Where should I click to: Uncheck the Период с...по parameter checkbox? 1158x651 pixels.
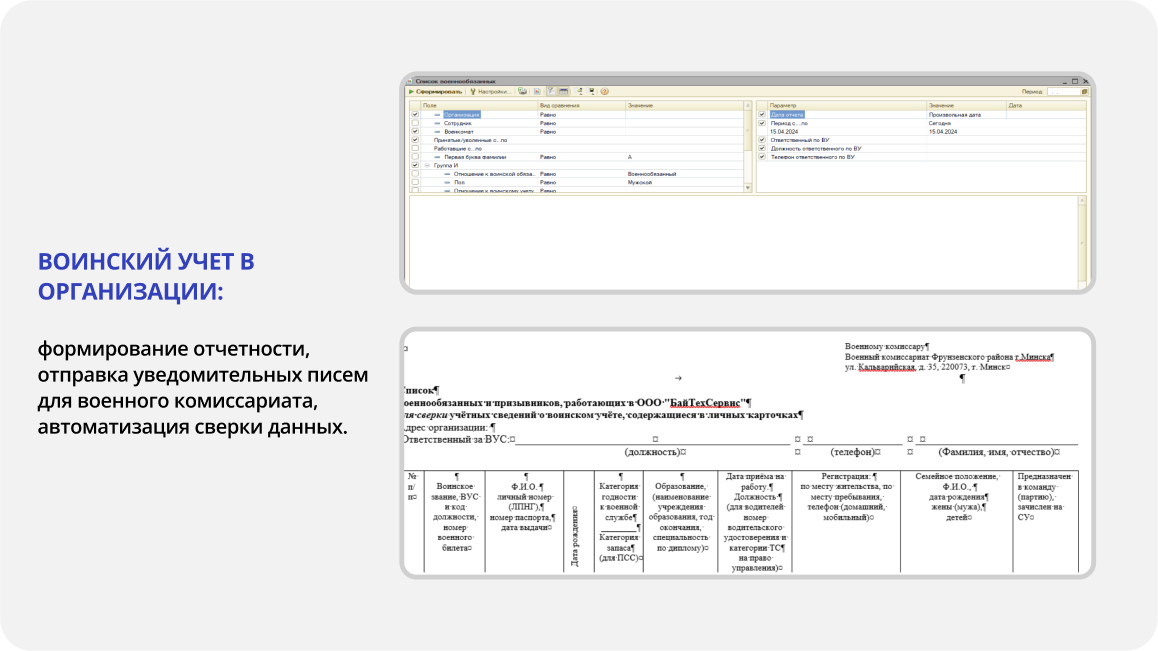point(762,123)
